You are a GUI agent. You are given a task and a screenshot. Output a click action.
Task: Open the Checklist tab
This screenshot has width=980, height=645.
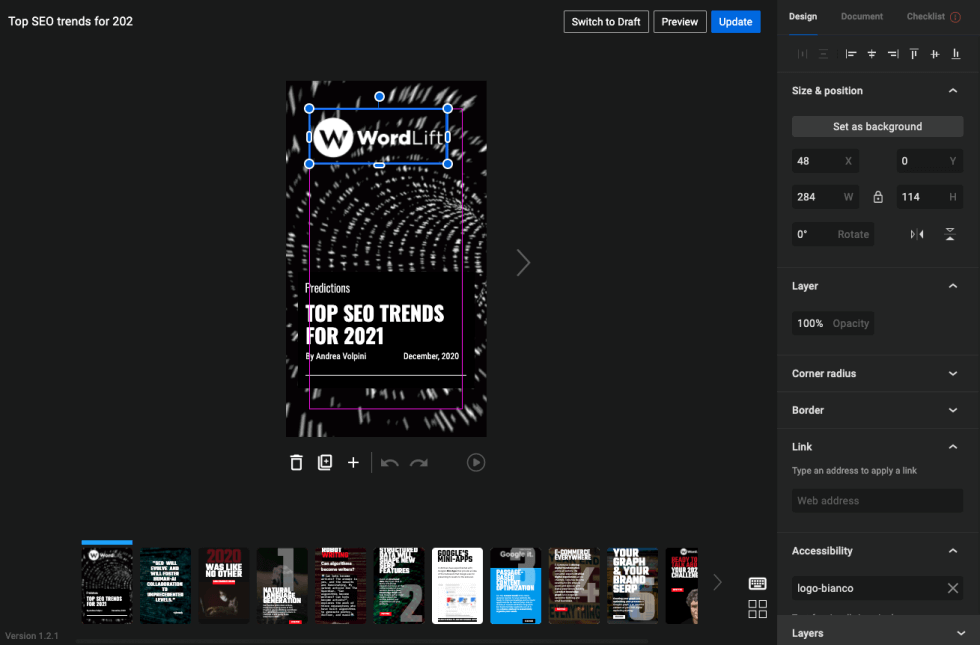click(926, 17)
